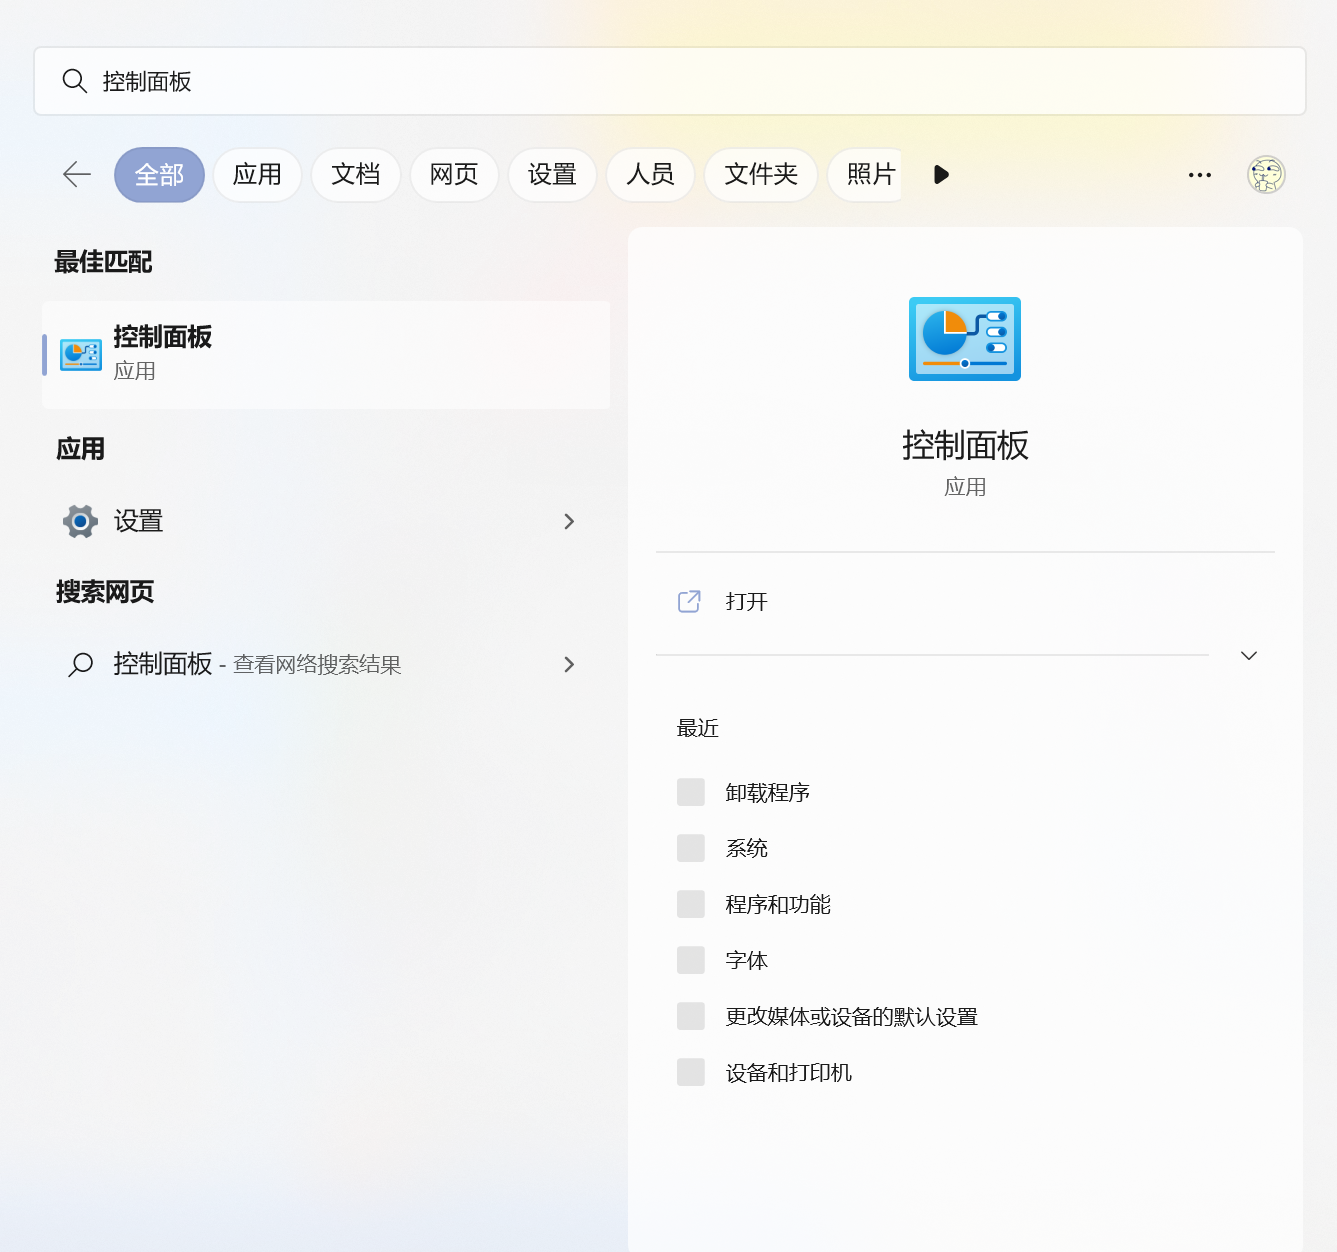Click the icon placeholder next to 更改媒体或设备的默认设置
The height and width of the screenshot is (1252, 1337).
(x=691, y=1016)
